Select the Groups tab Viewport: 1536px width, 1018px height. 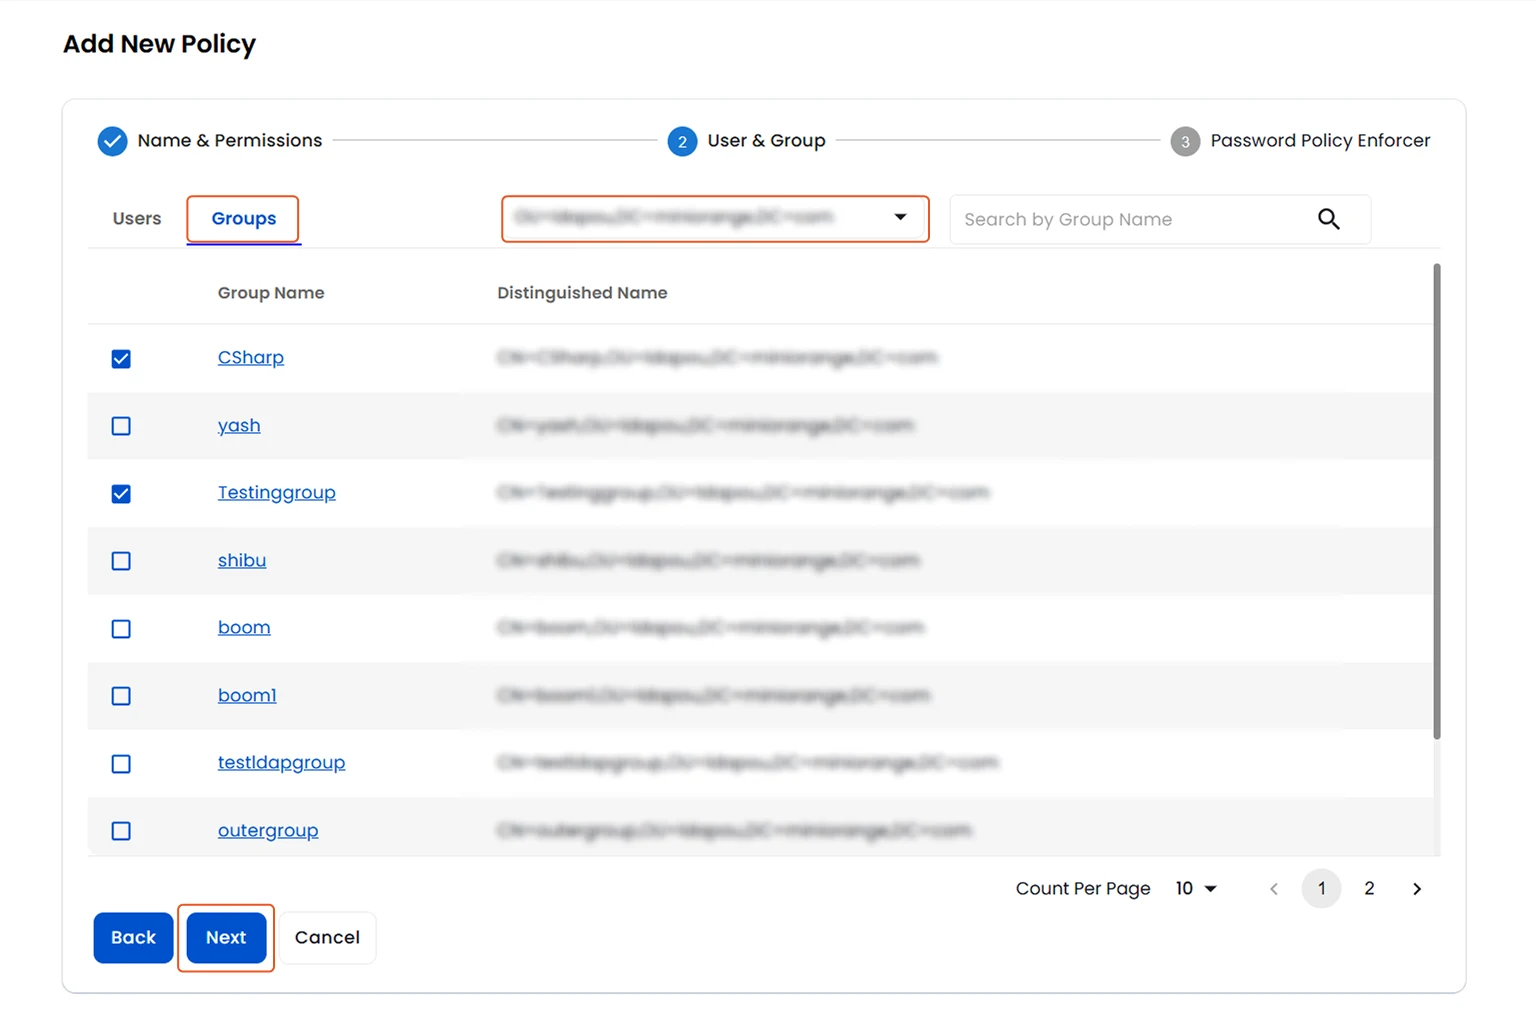coord(242,218)
